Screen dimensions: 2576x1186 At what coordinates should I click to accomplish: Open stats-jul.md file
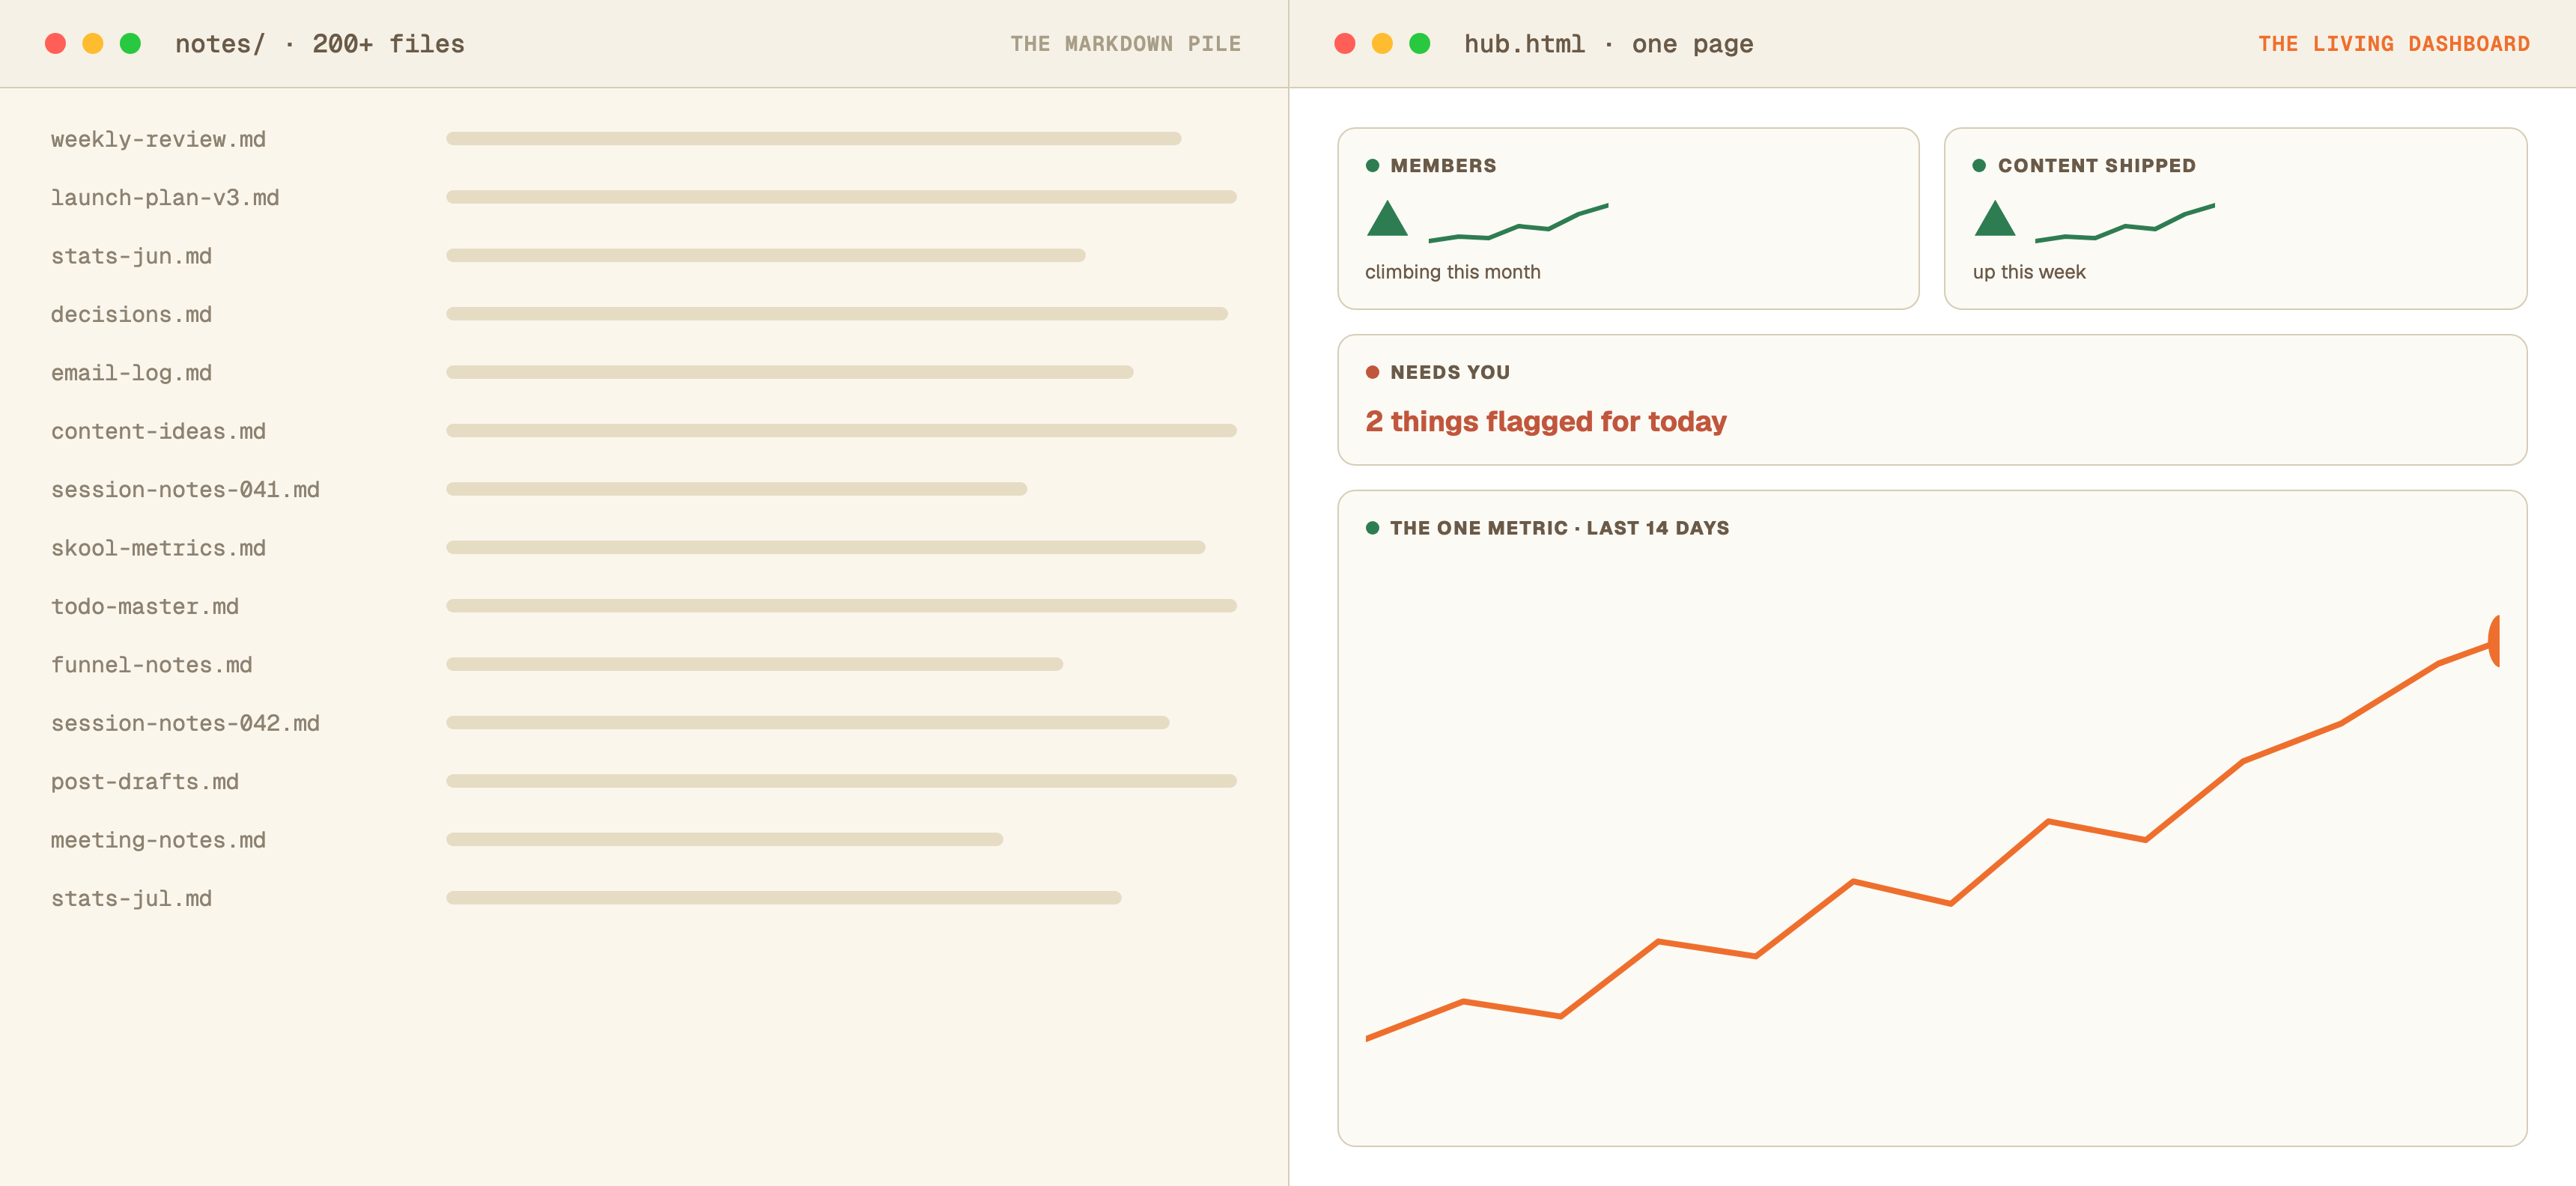coord(131,898)
